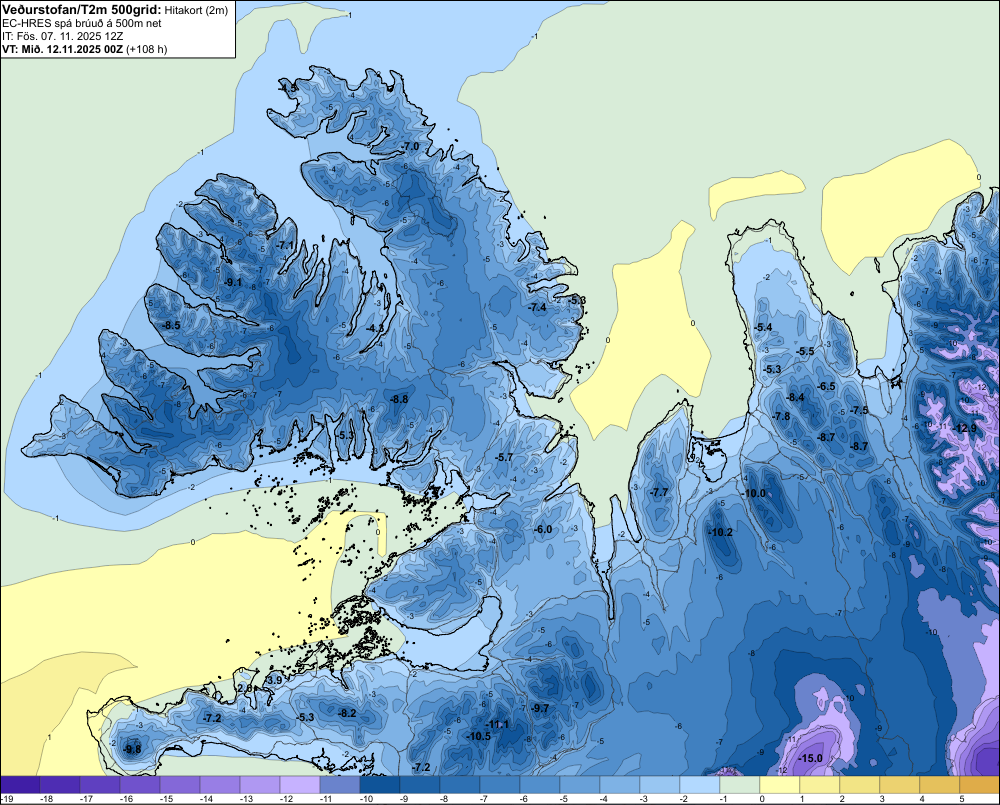Click the VT: Mið. 12.11.2025 00Z line
This screenshot has height=805, width=1000.
pos(62,49)
